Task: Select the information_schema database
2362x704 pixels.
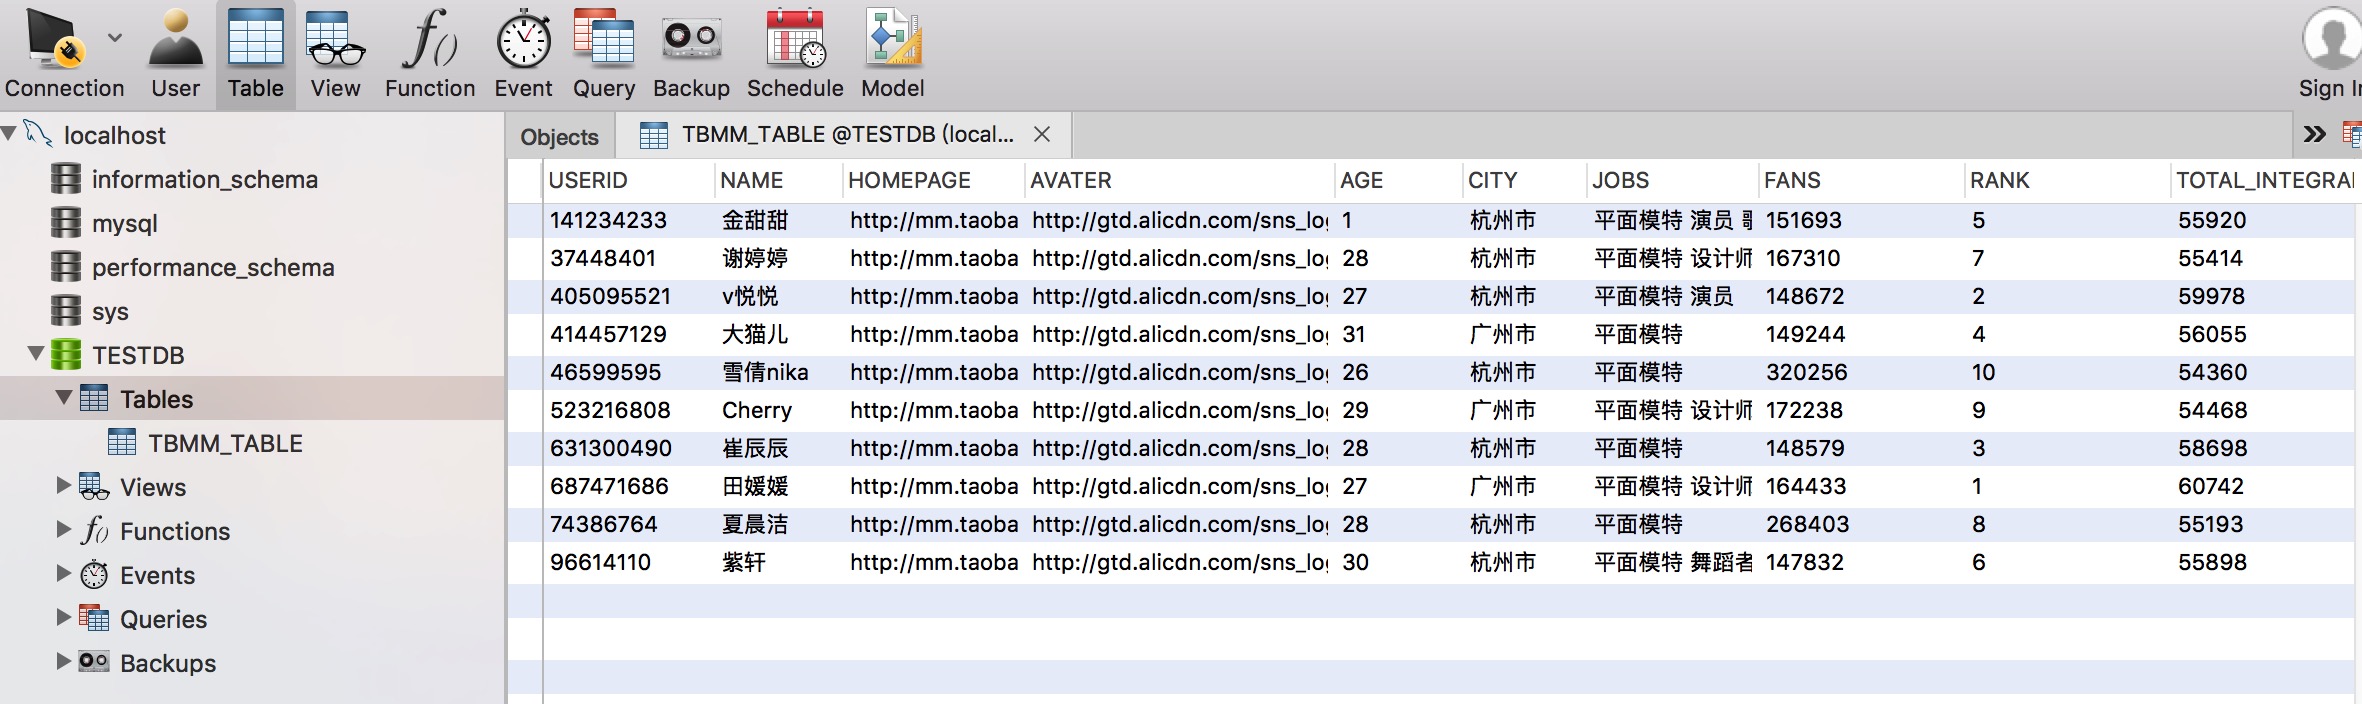Action: [204, 179]
